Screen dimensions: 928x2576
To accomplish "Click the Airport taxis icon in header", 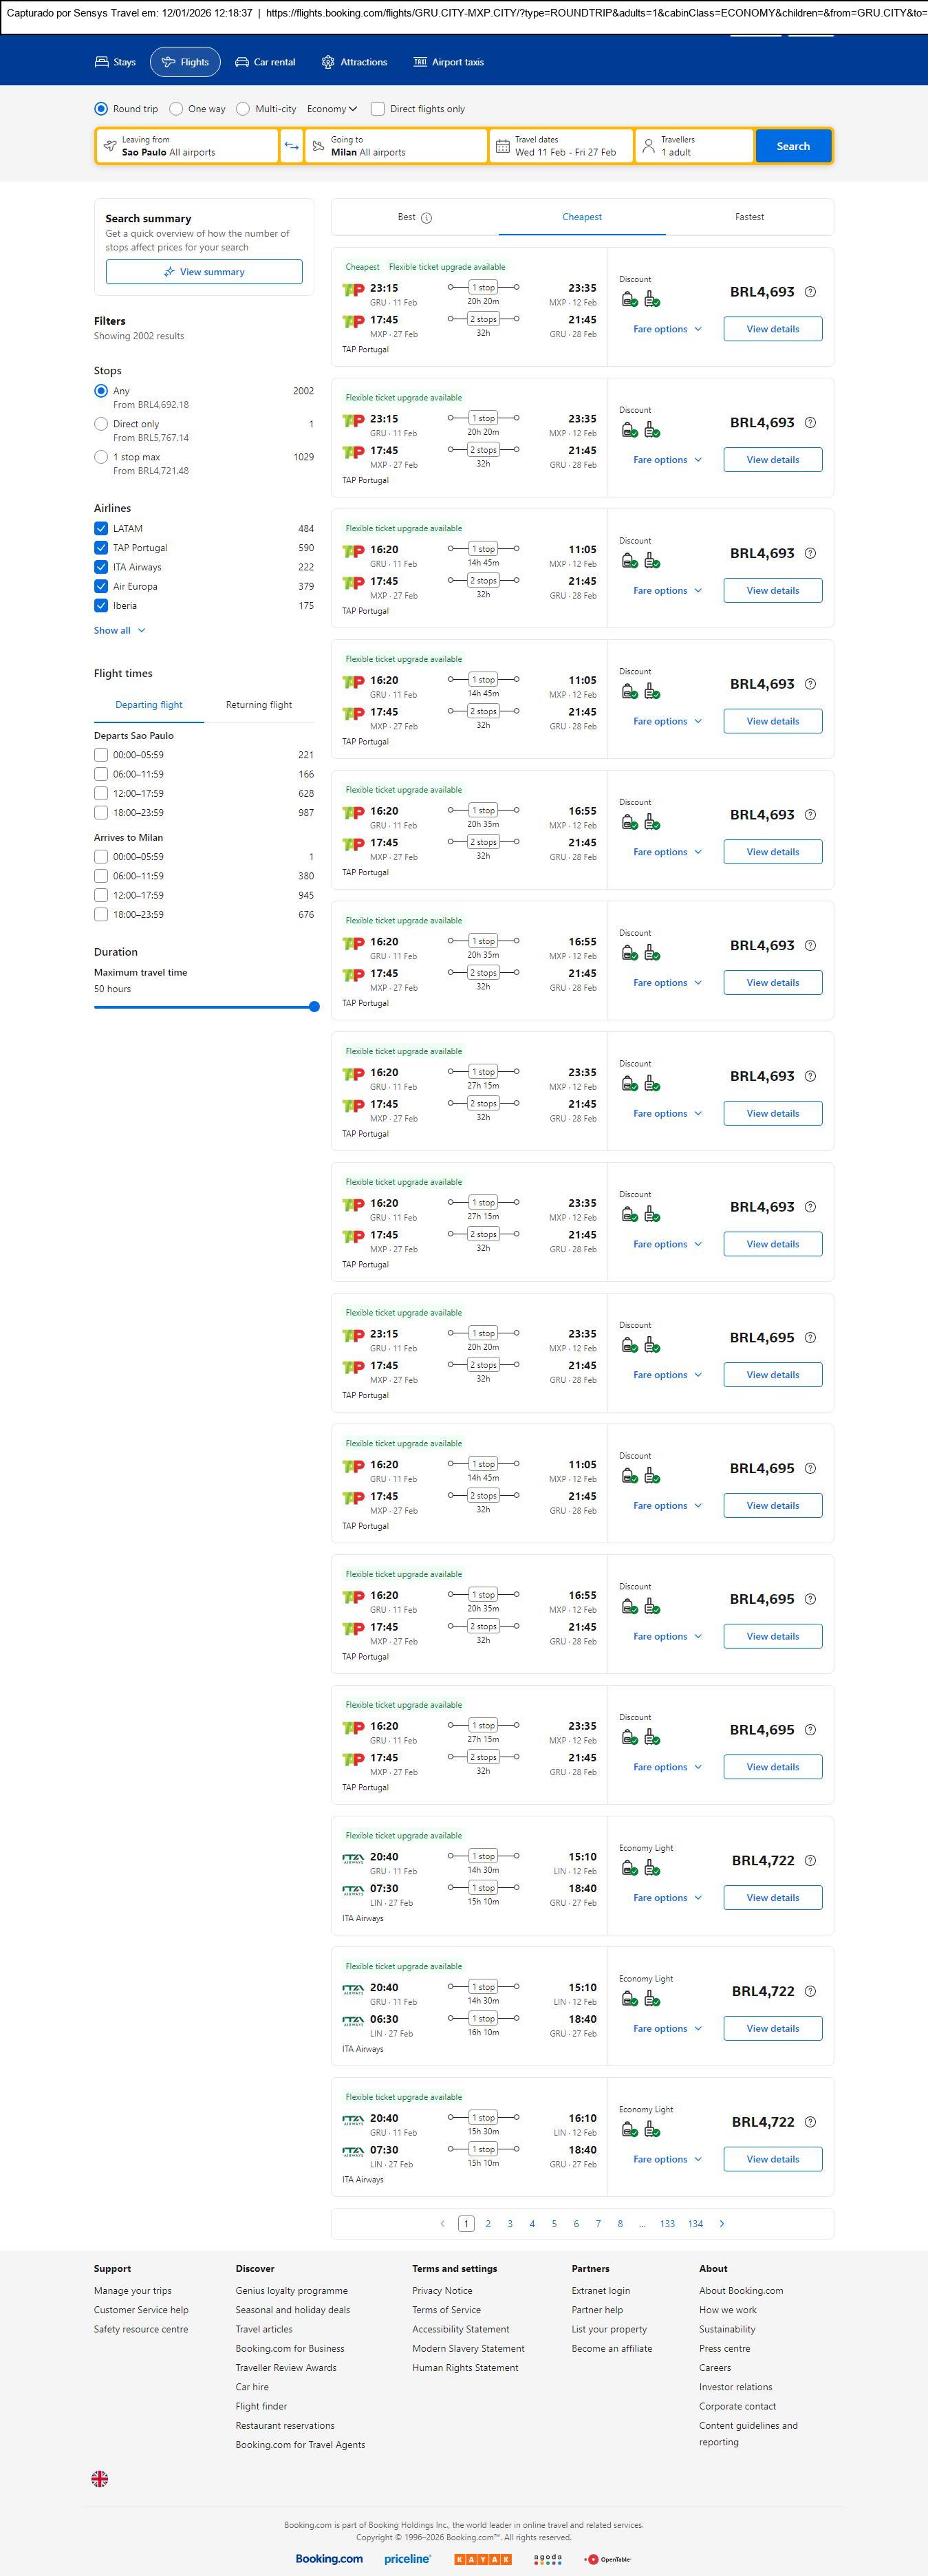I will (420, 62).
